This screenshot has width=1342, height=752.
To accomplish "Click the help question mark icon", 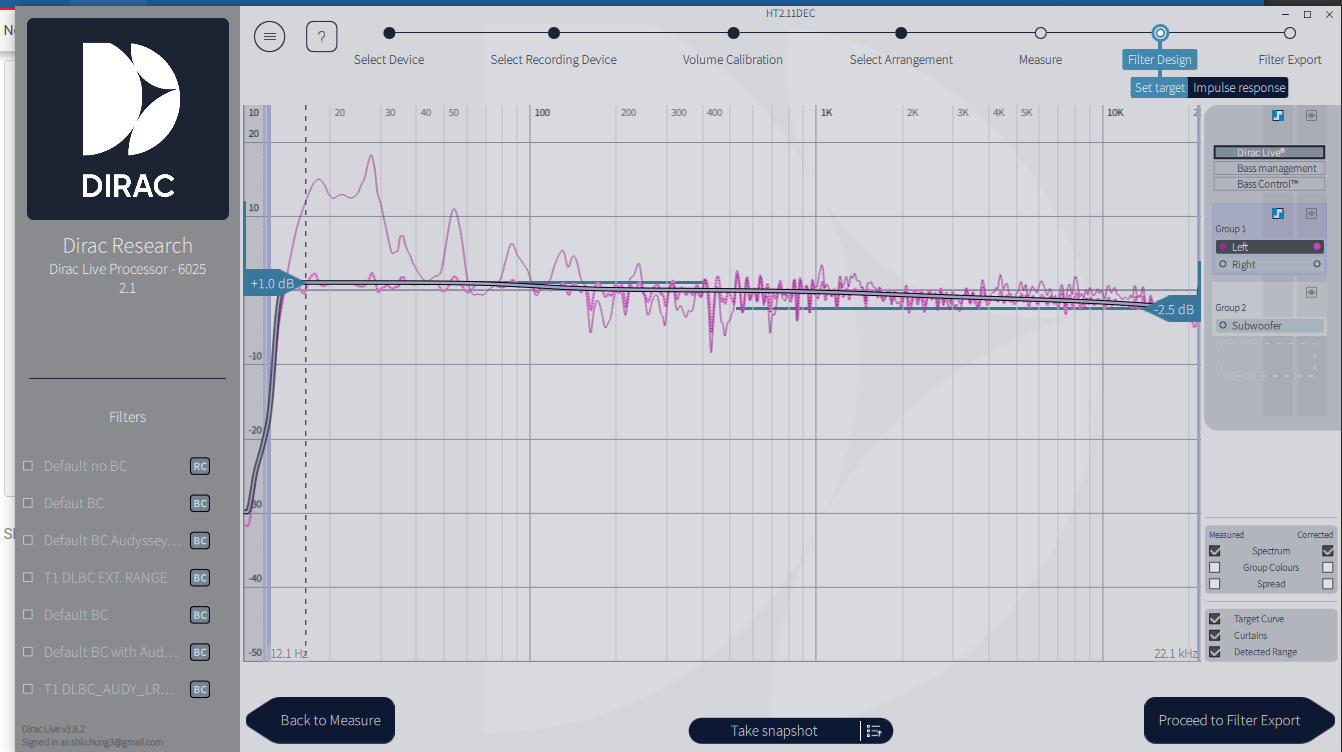I will (321, 37).
